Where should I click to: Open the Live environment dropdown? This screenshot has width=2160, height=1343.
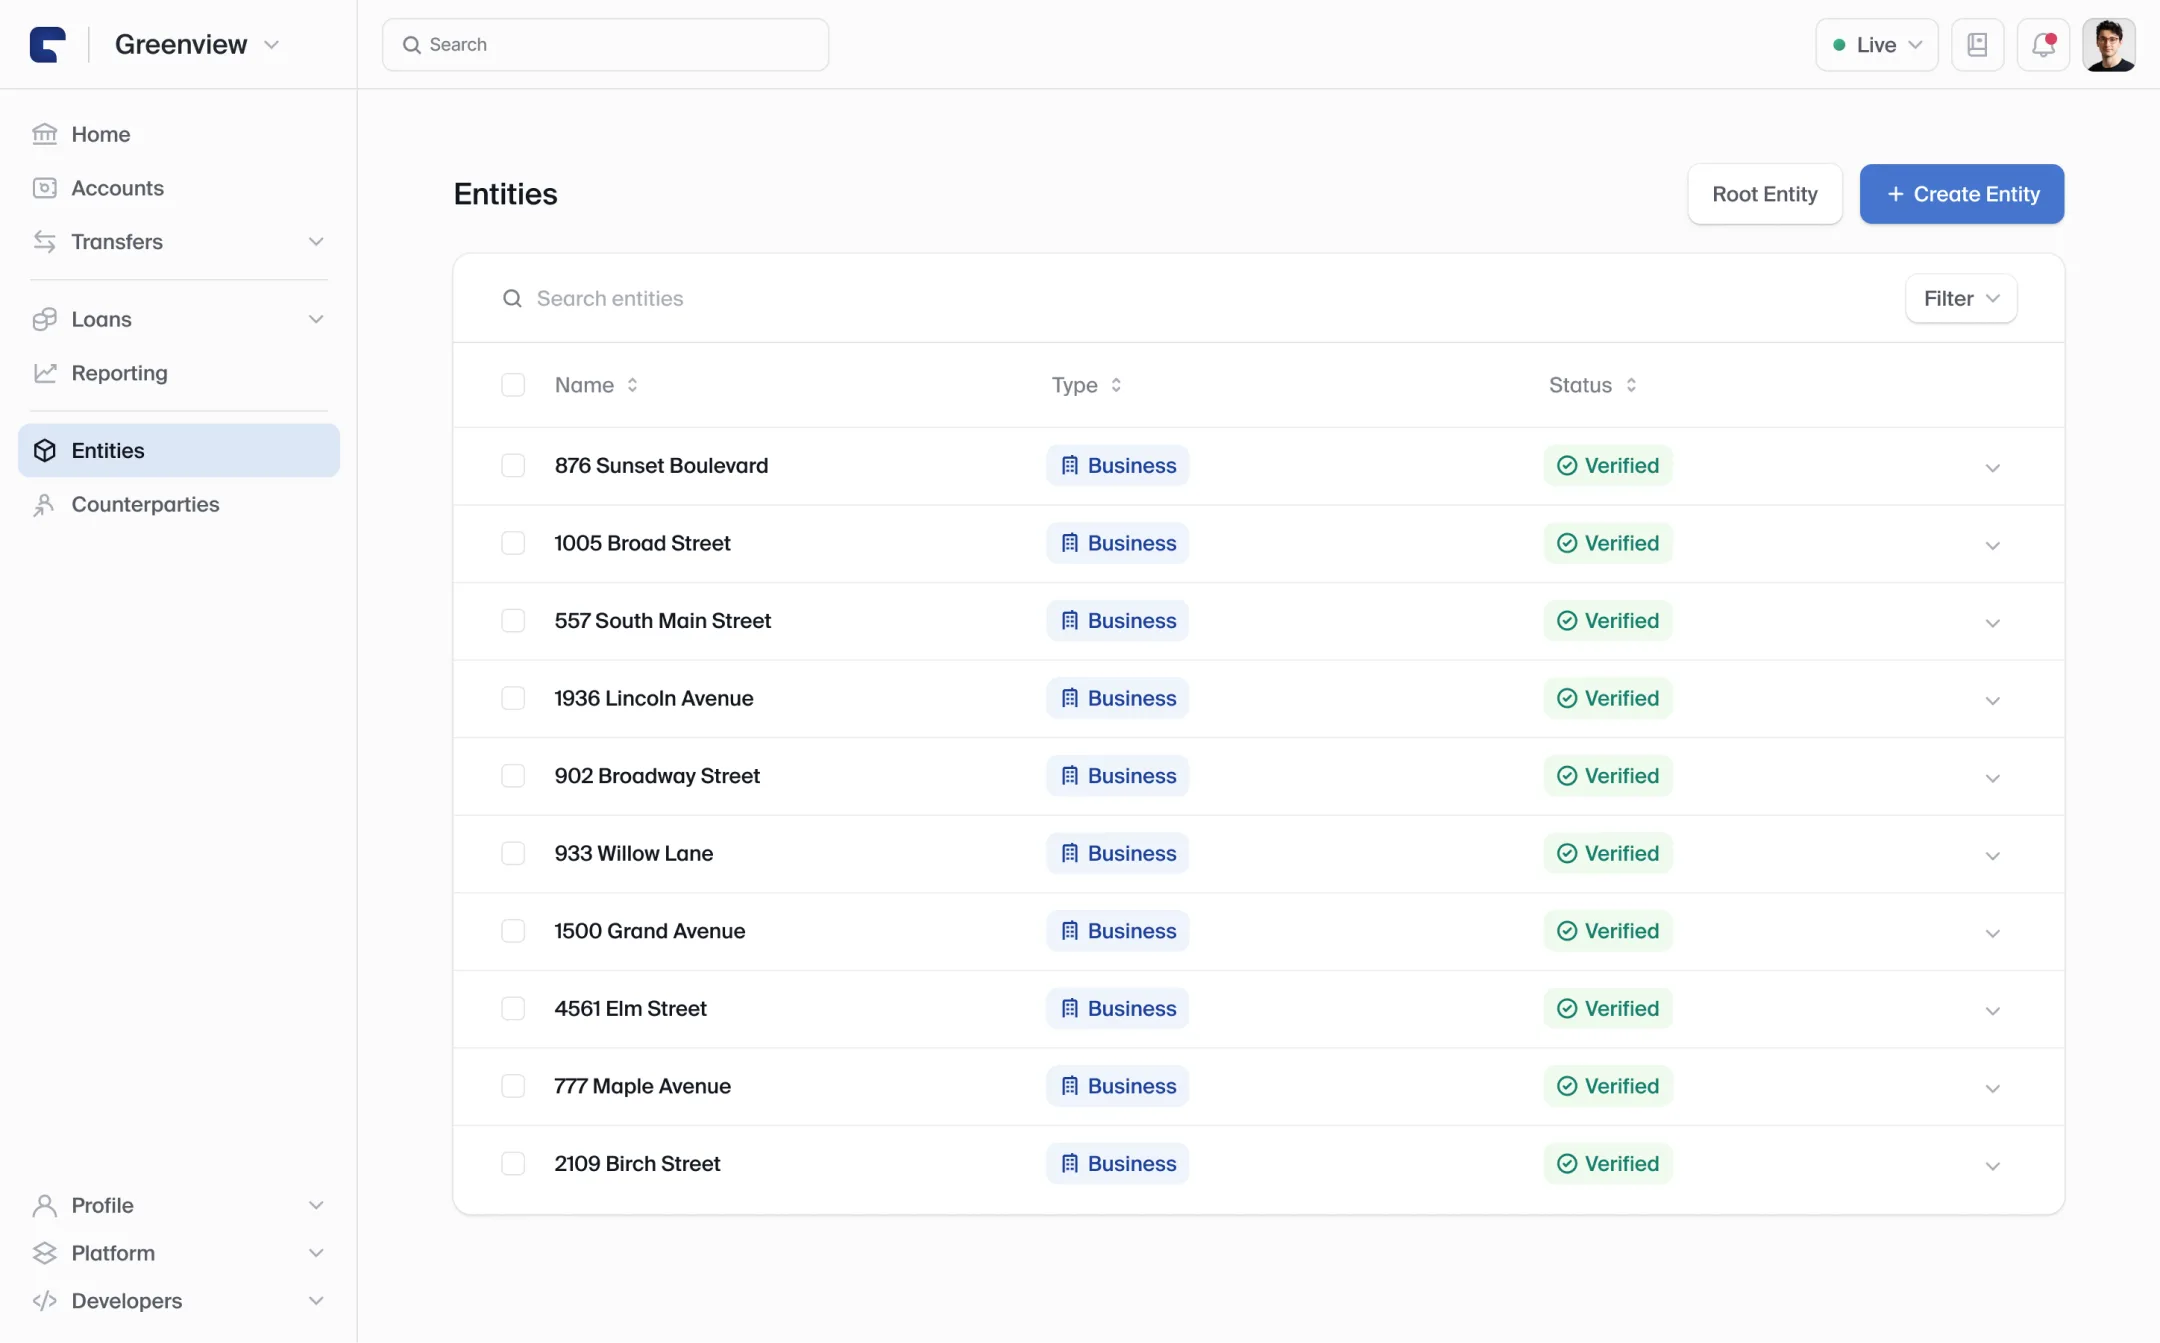(x=1877, y=44)
